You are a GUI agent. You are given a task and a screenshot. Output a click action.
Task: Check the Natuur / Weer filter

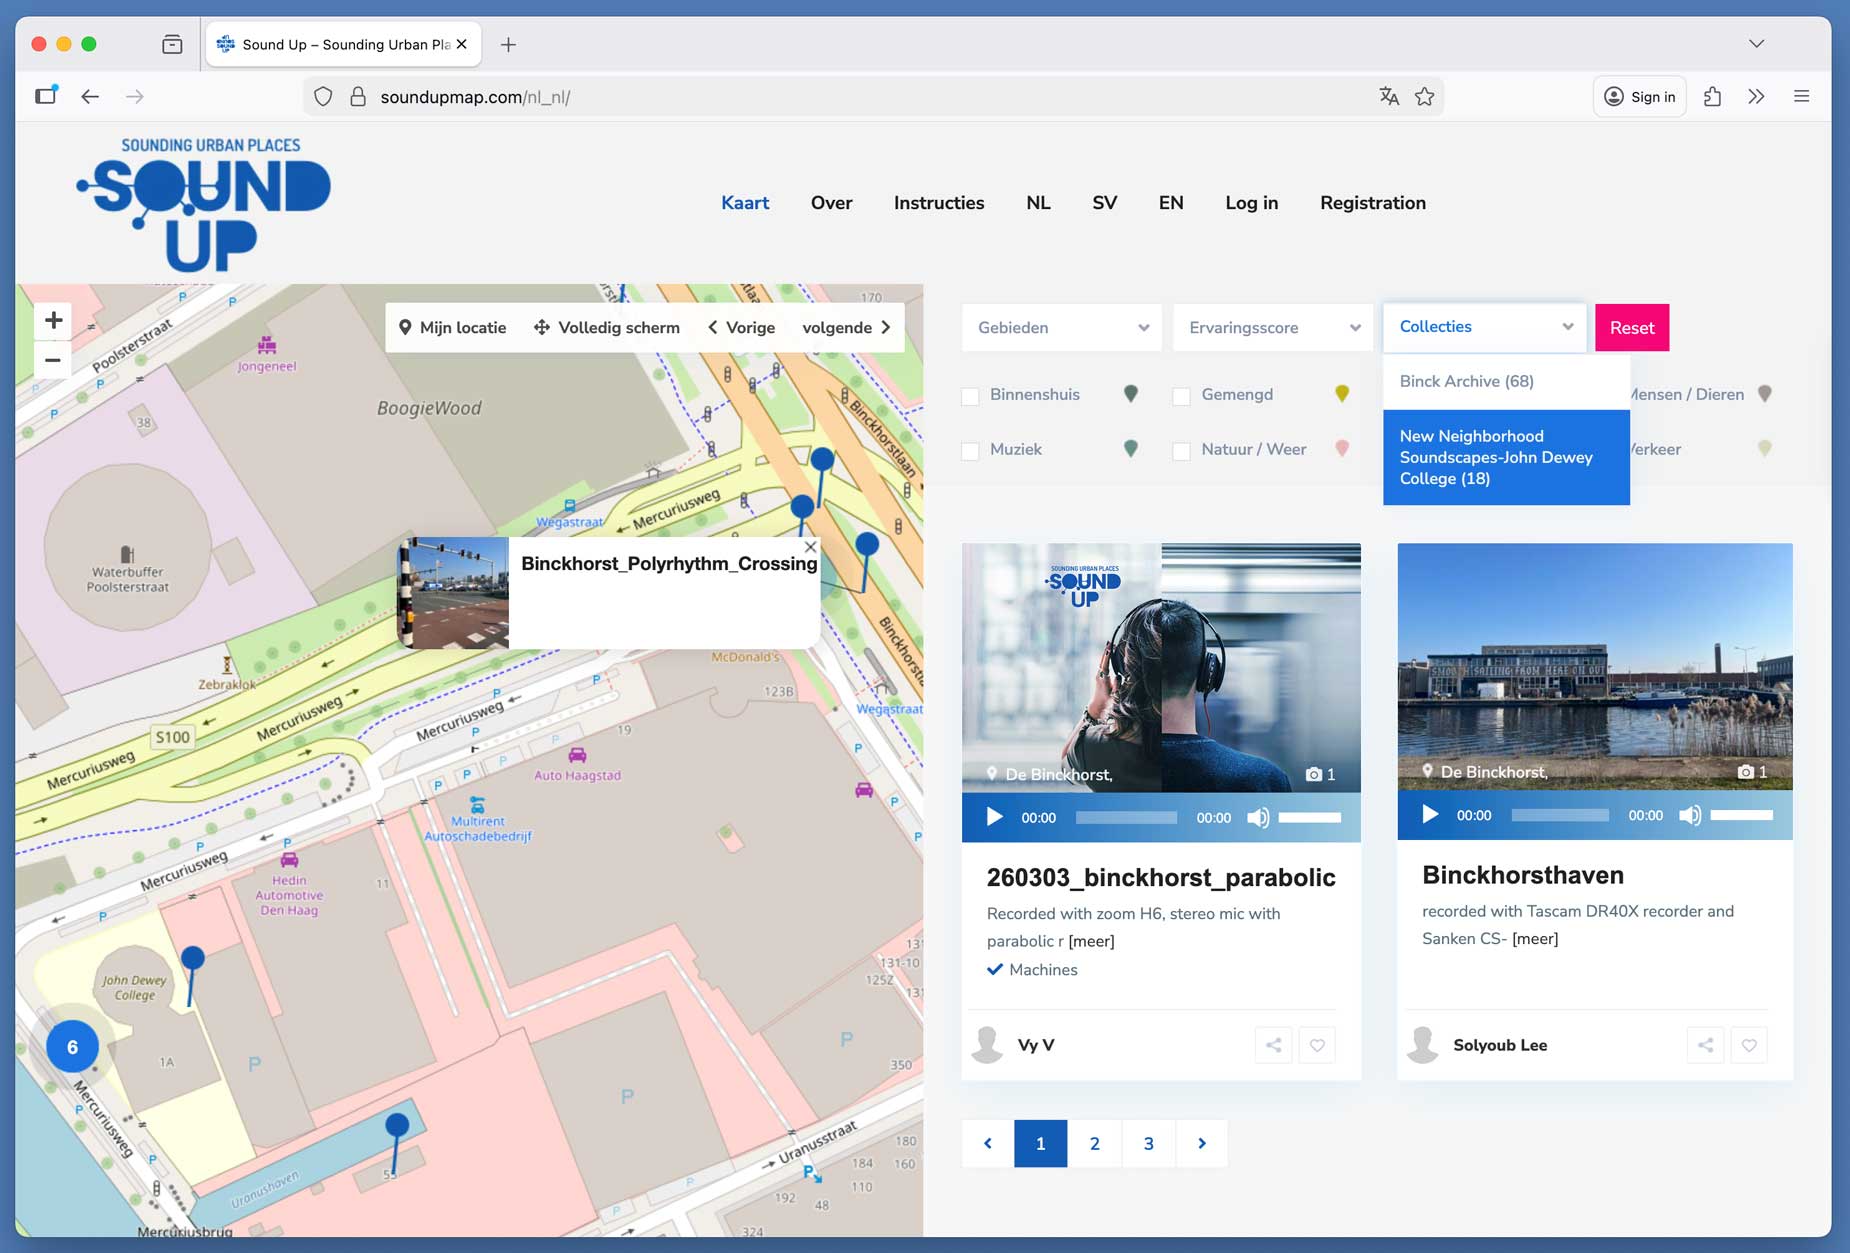[1181, 451]
